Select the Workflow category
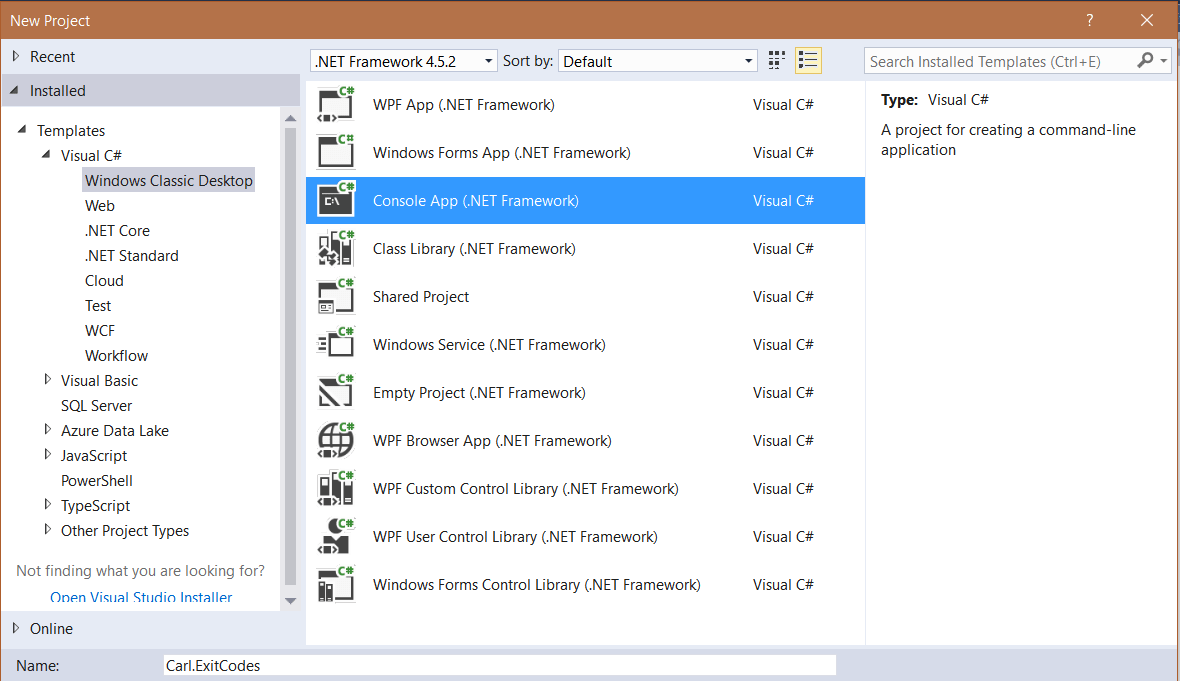 [116, 355]
